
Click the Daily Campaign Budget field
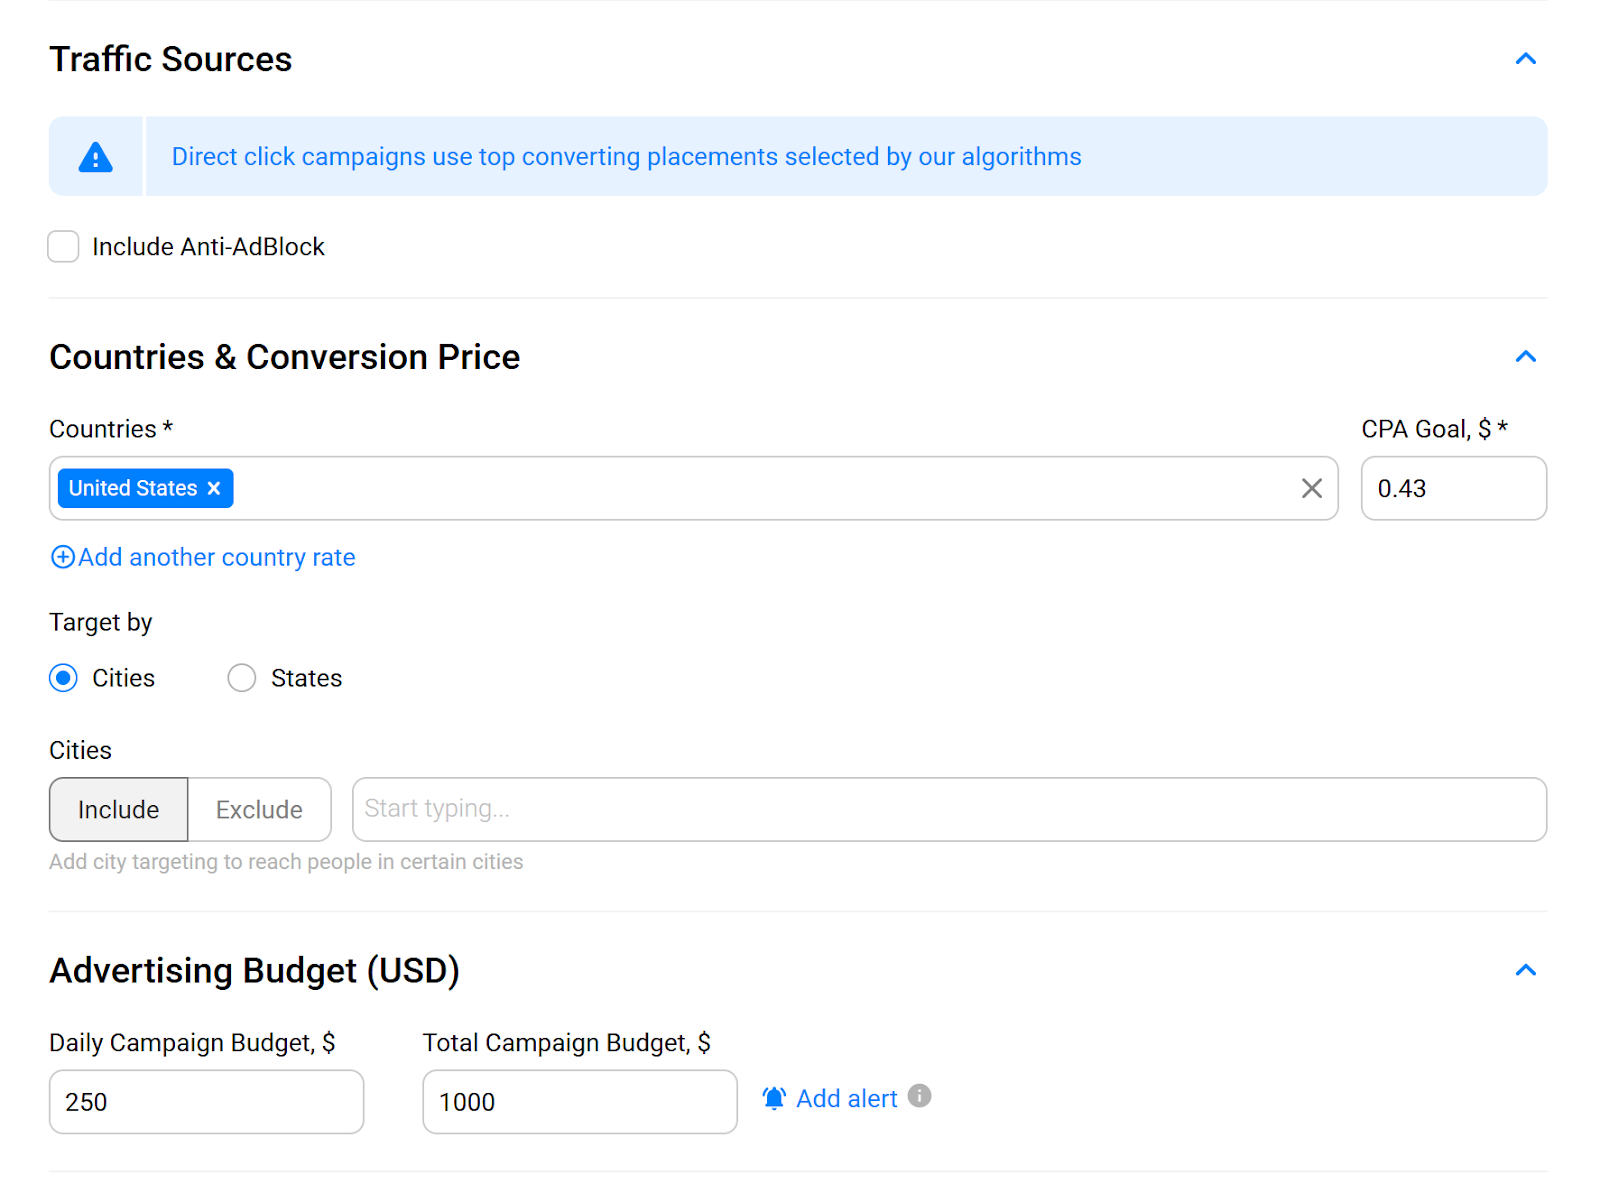[206, 1101]
